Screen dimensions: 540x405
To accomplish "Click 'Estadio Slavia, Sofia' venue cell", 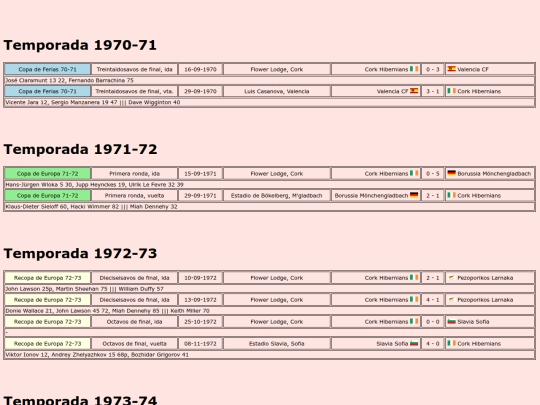I will [277, 344].
